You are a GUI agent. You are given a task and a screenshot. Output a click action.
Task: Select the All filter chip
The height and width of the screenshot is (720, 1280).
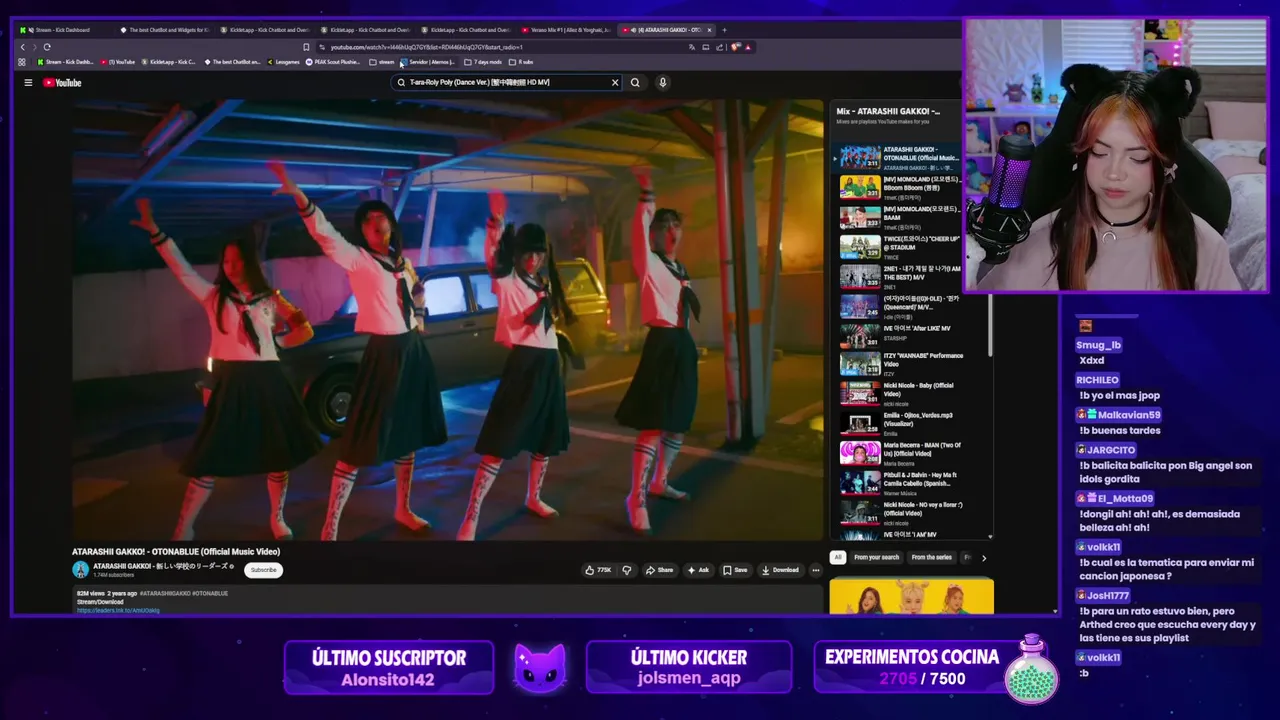click(x=838, y=557)
